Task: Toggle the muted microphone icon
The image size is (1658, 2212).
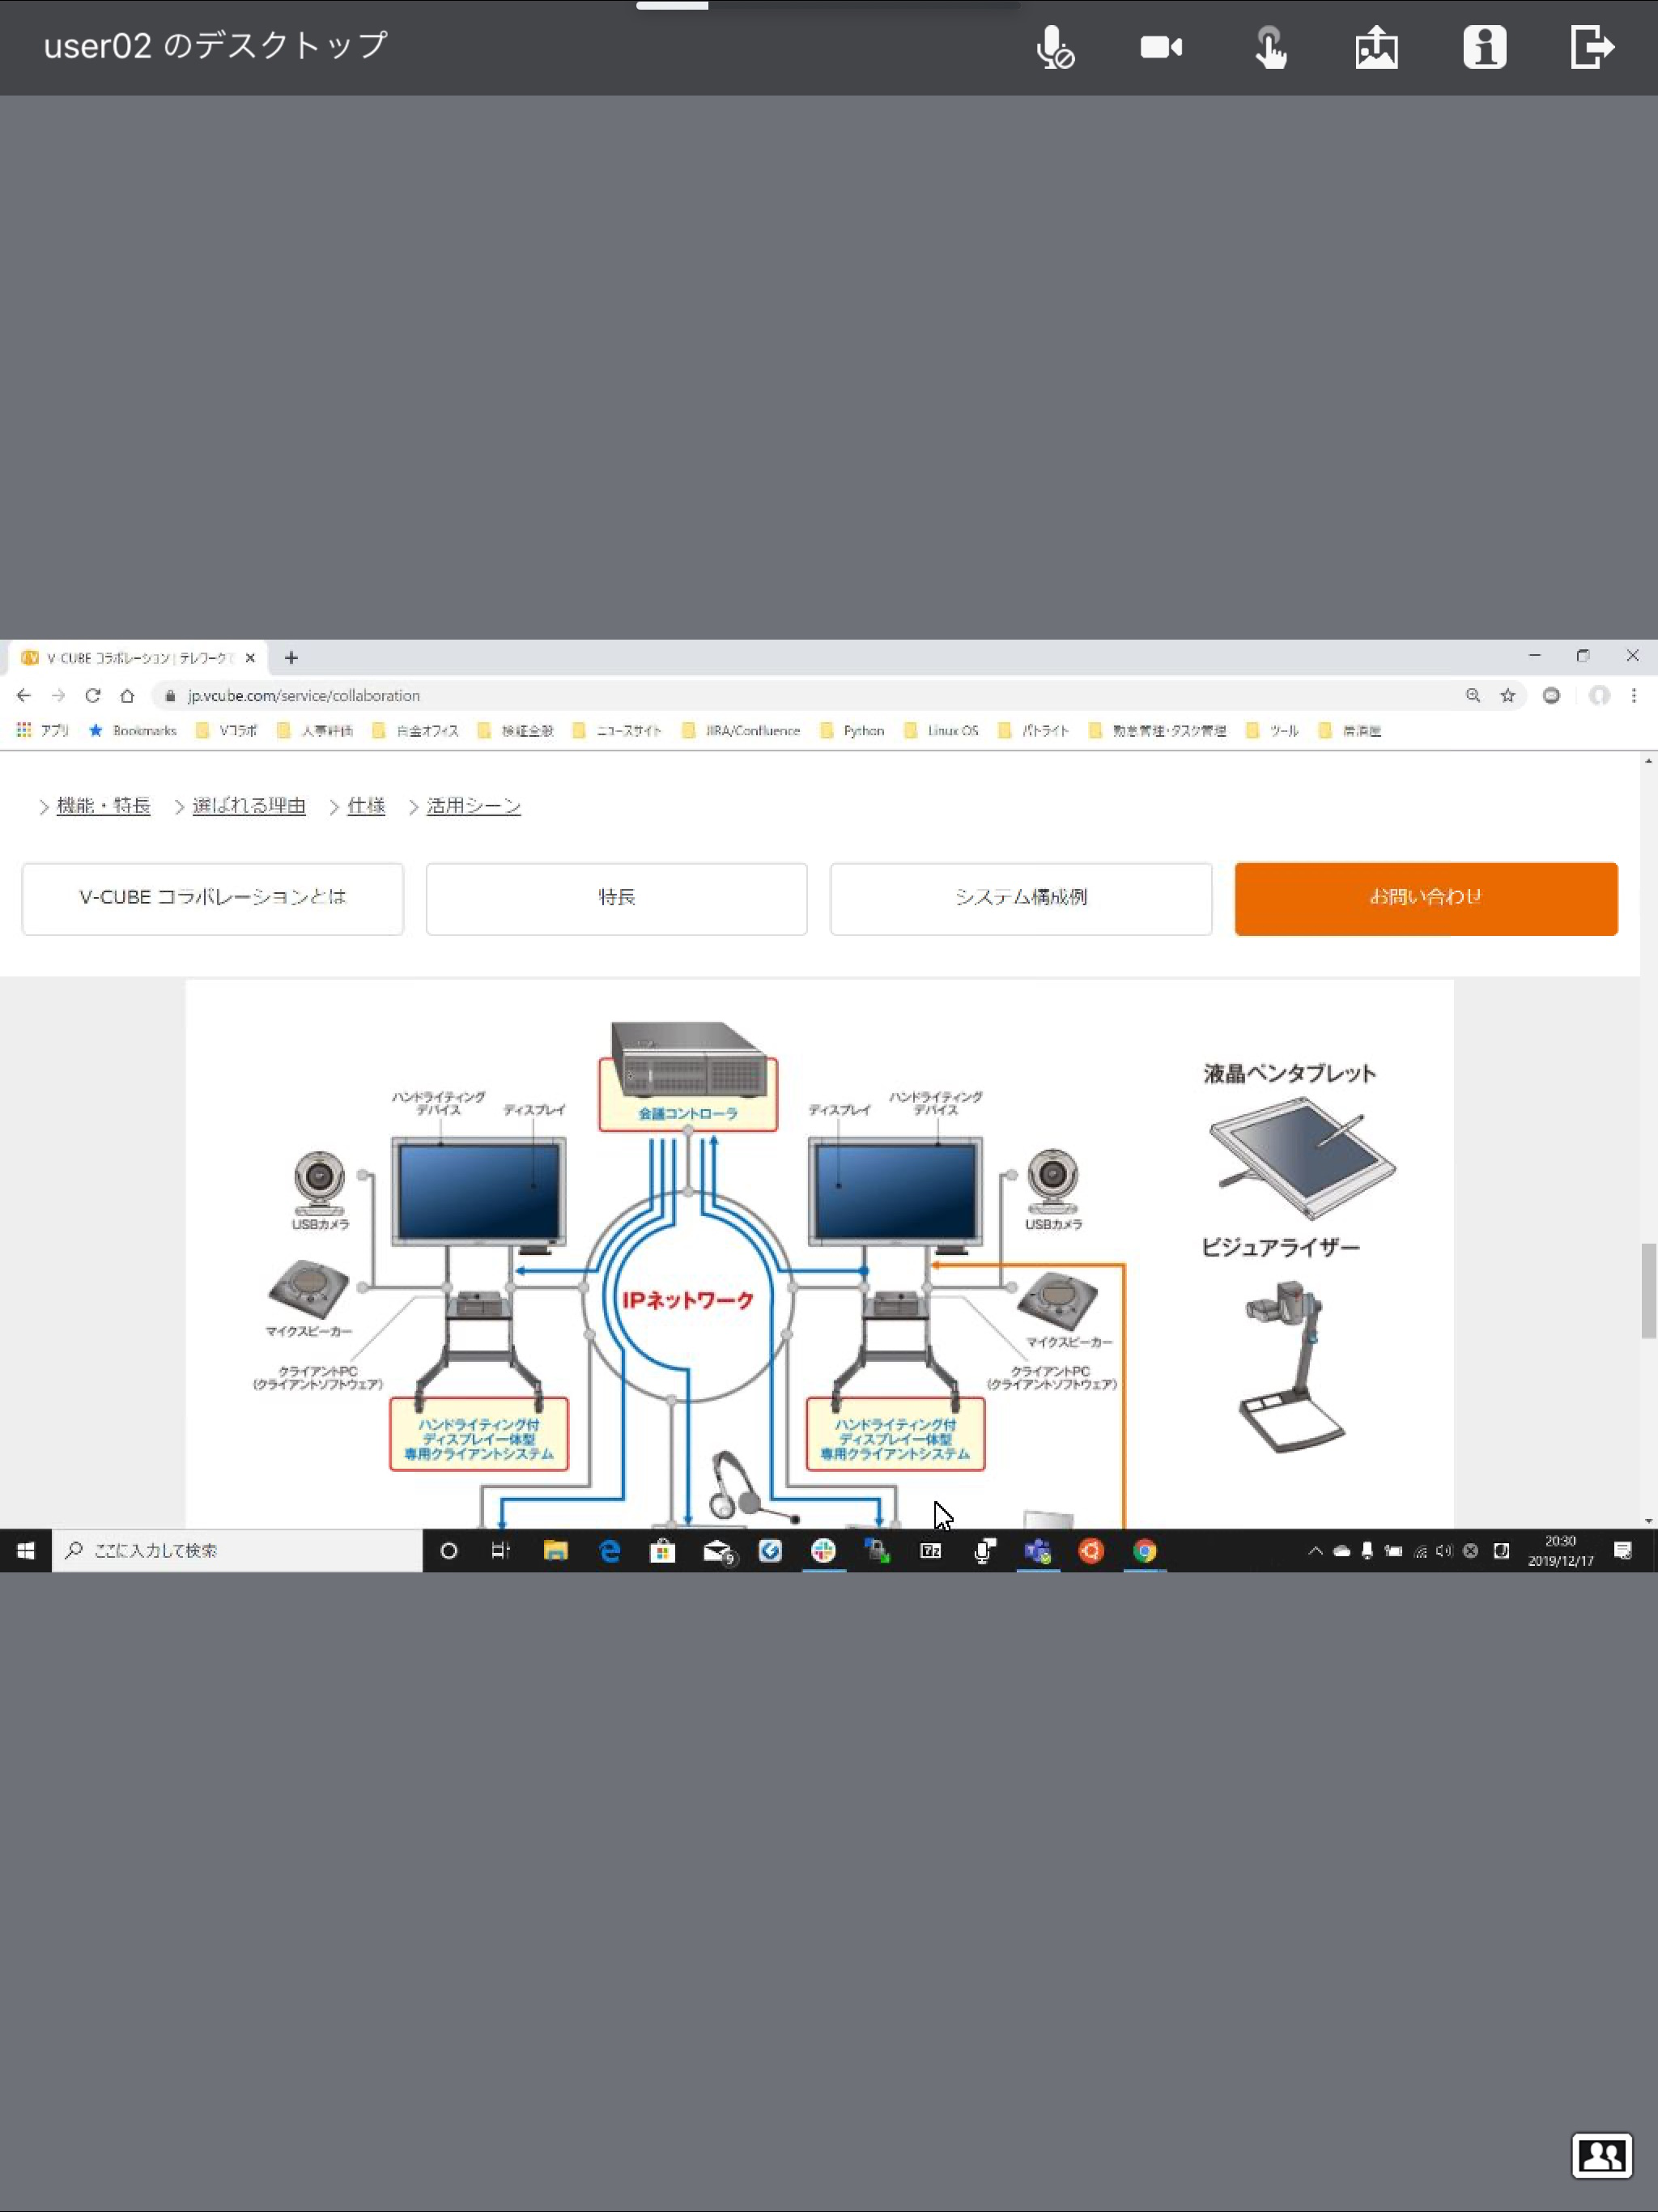Action: tap(1054, 47)
